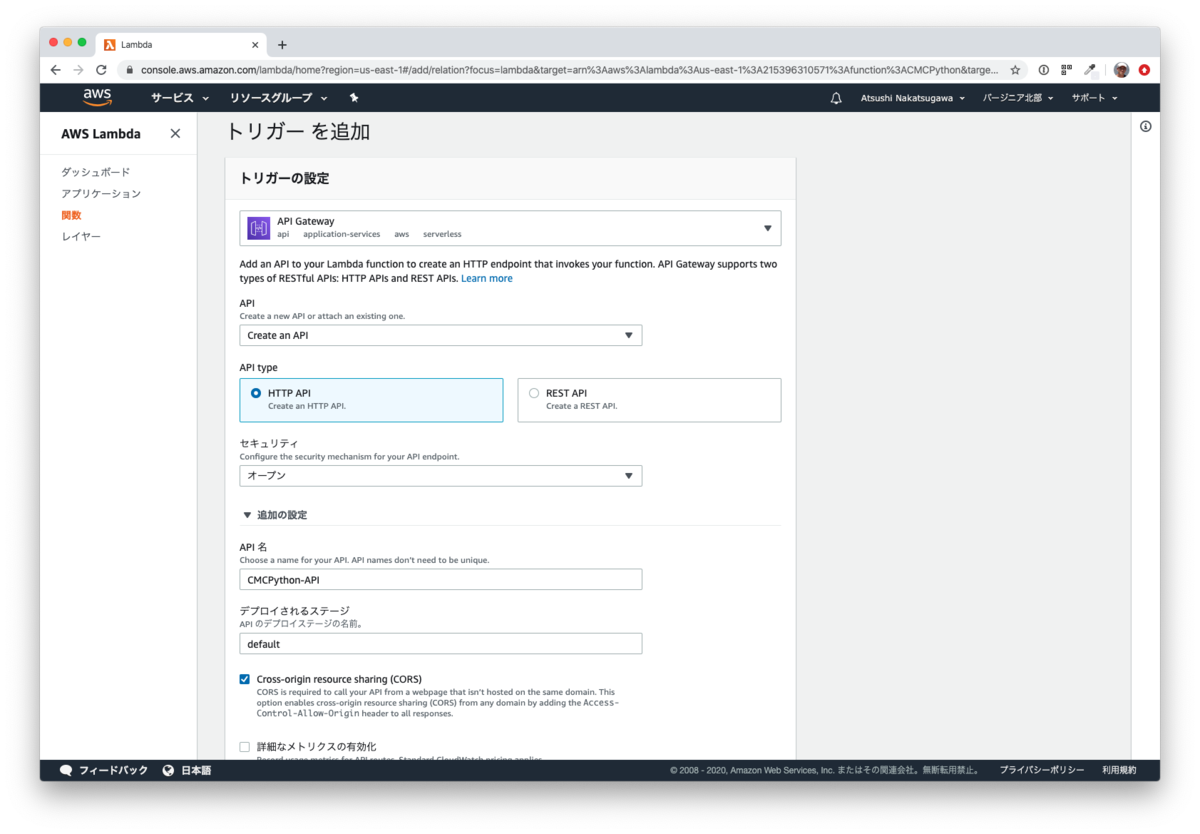Select the HTTP API radio option
Viewport: 1200px width, 834px height.
(x=256, y=393)
